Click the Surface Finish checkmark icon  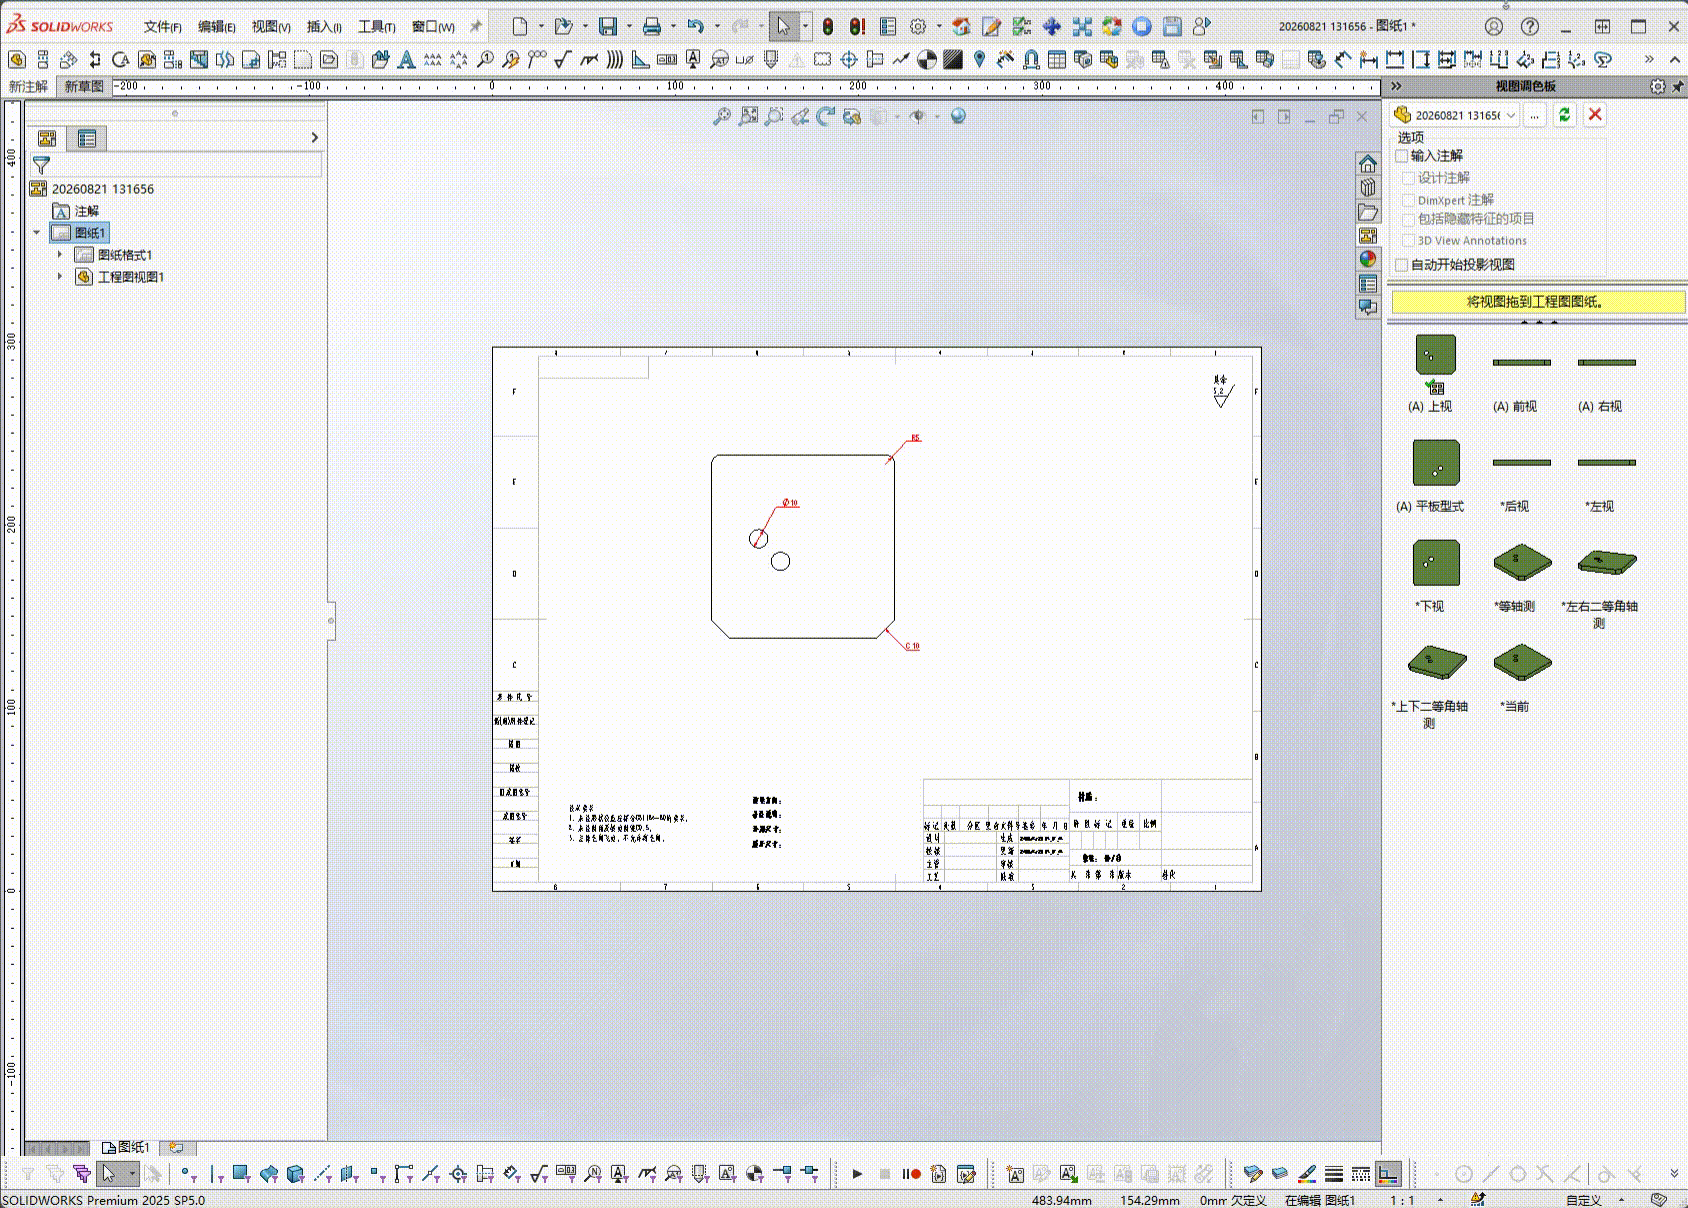(x=562, y=60)
